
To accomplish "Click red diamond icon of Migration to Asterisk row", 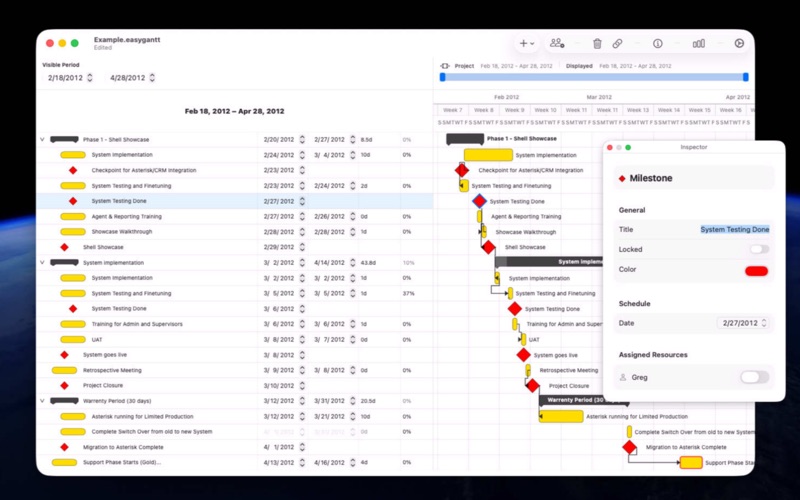I will pyautogui.click(x=64, y=447).
